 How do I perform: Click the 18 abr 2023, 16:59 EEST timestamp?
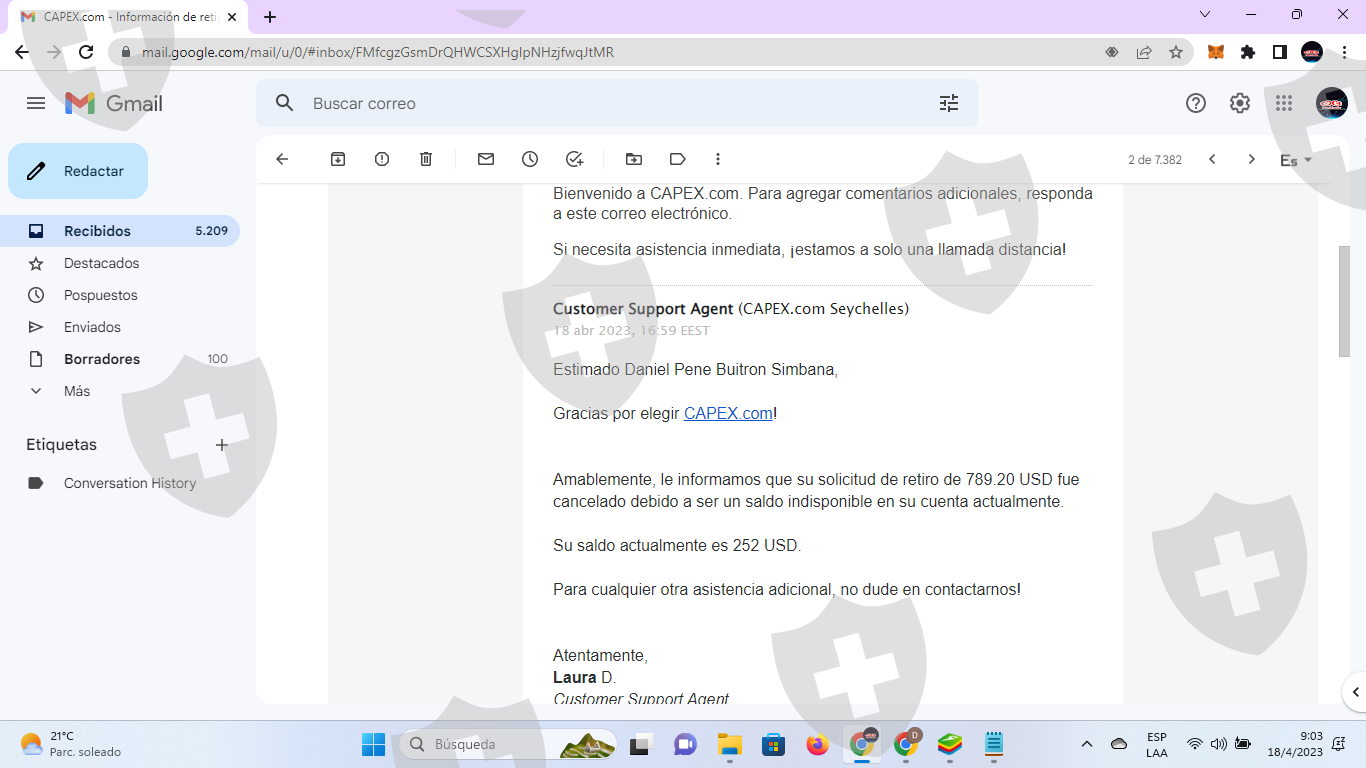[x=631, y=331]
